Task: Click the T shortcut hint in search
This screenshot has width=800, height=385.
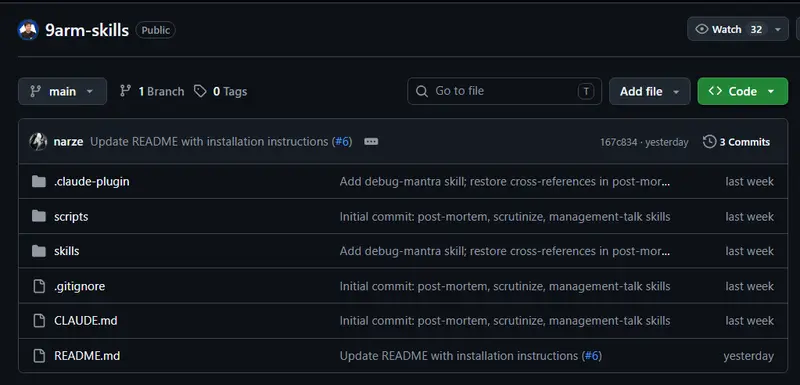Action: pos(586,91)
